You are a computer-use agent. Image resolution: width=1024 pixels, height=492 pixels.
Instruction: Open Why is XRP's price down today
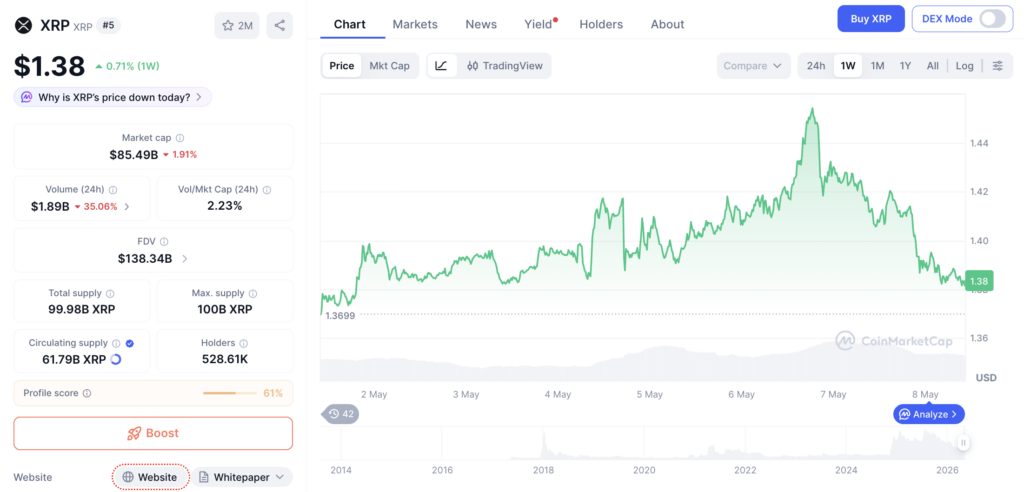pyautogui.click(x=112, y=97)
